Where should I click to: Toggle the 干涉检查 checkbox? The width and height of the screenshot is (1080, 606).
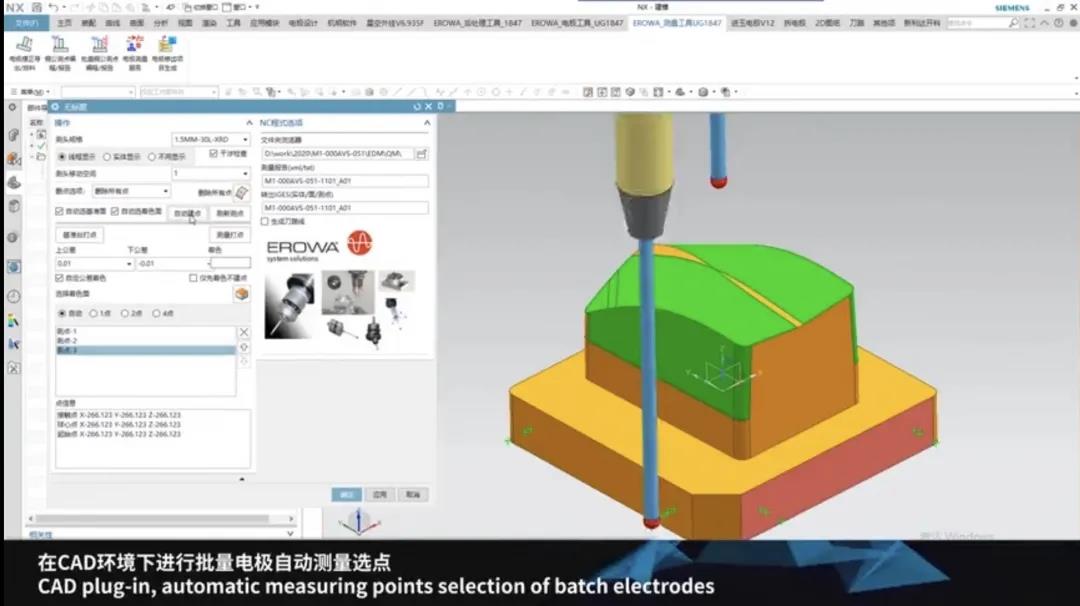[x=214, y=154]
